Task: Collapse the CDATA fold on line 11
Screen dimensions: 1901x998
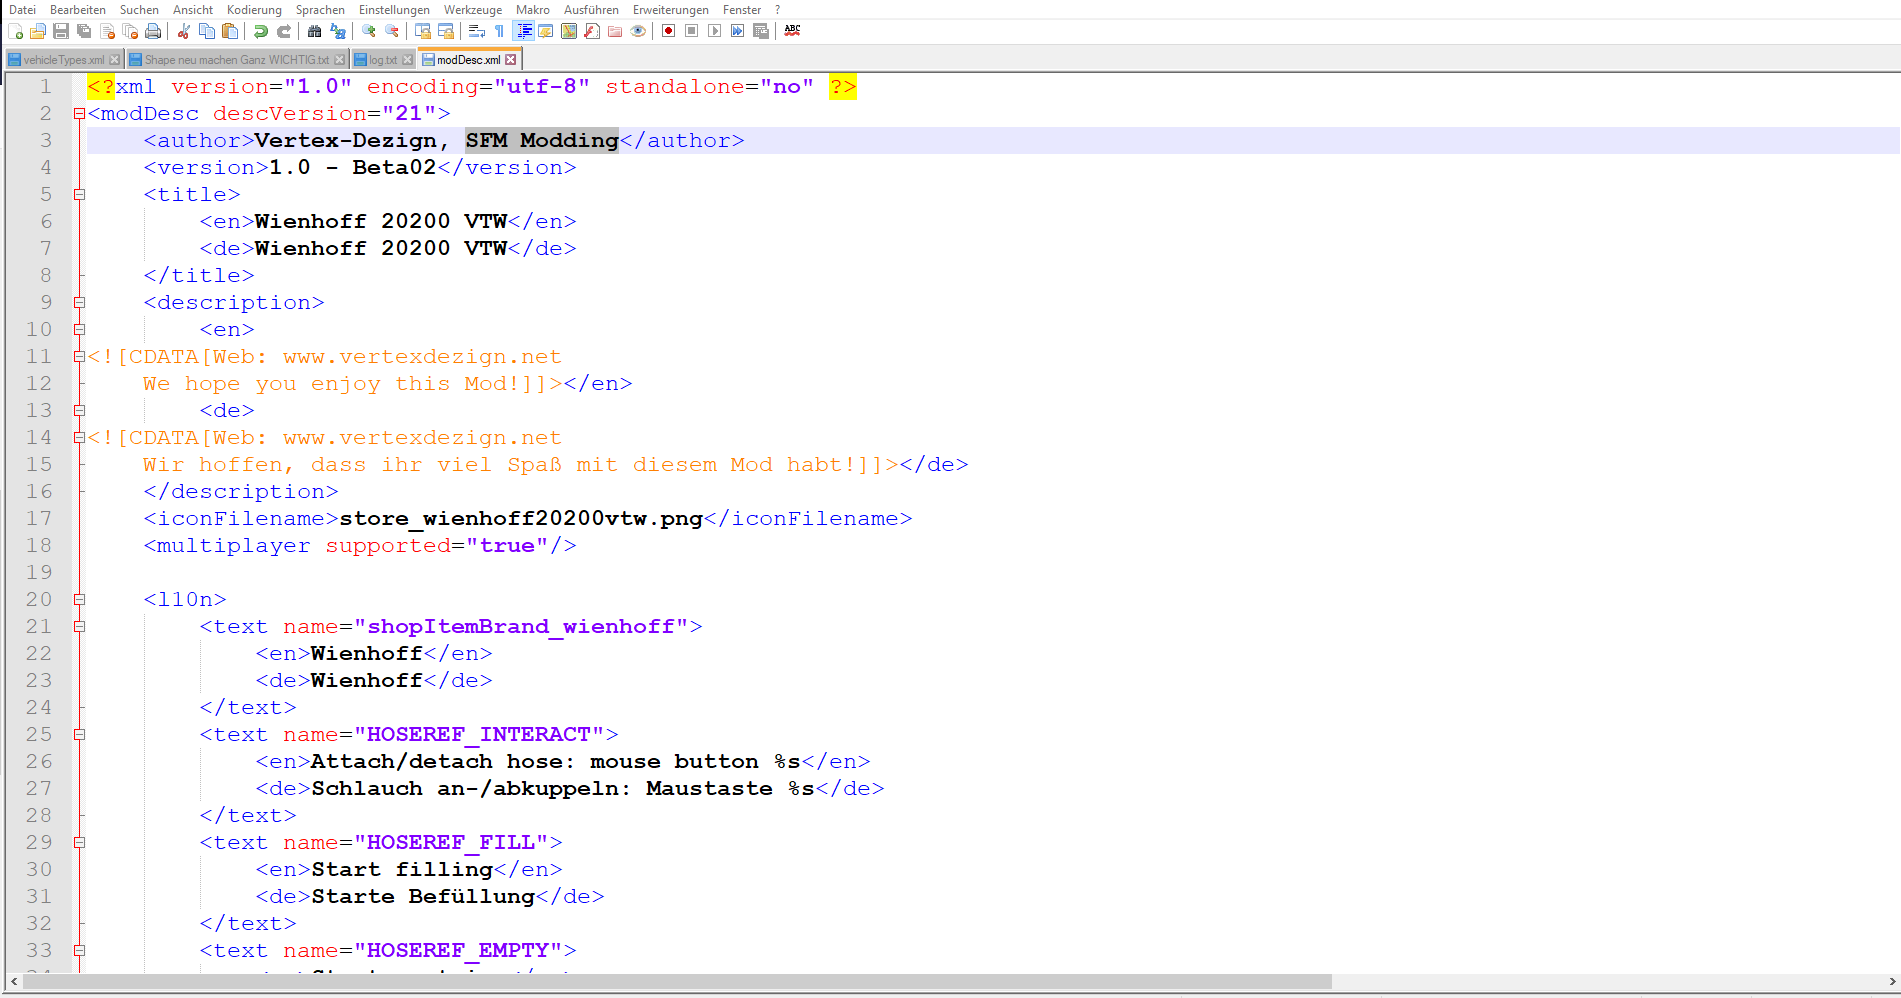Action: [79, 357]
